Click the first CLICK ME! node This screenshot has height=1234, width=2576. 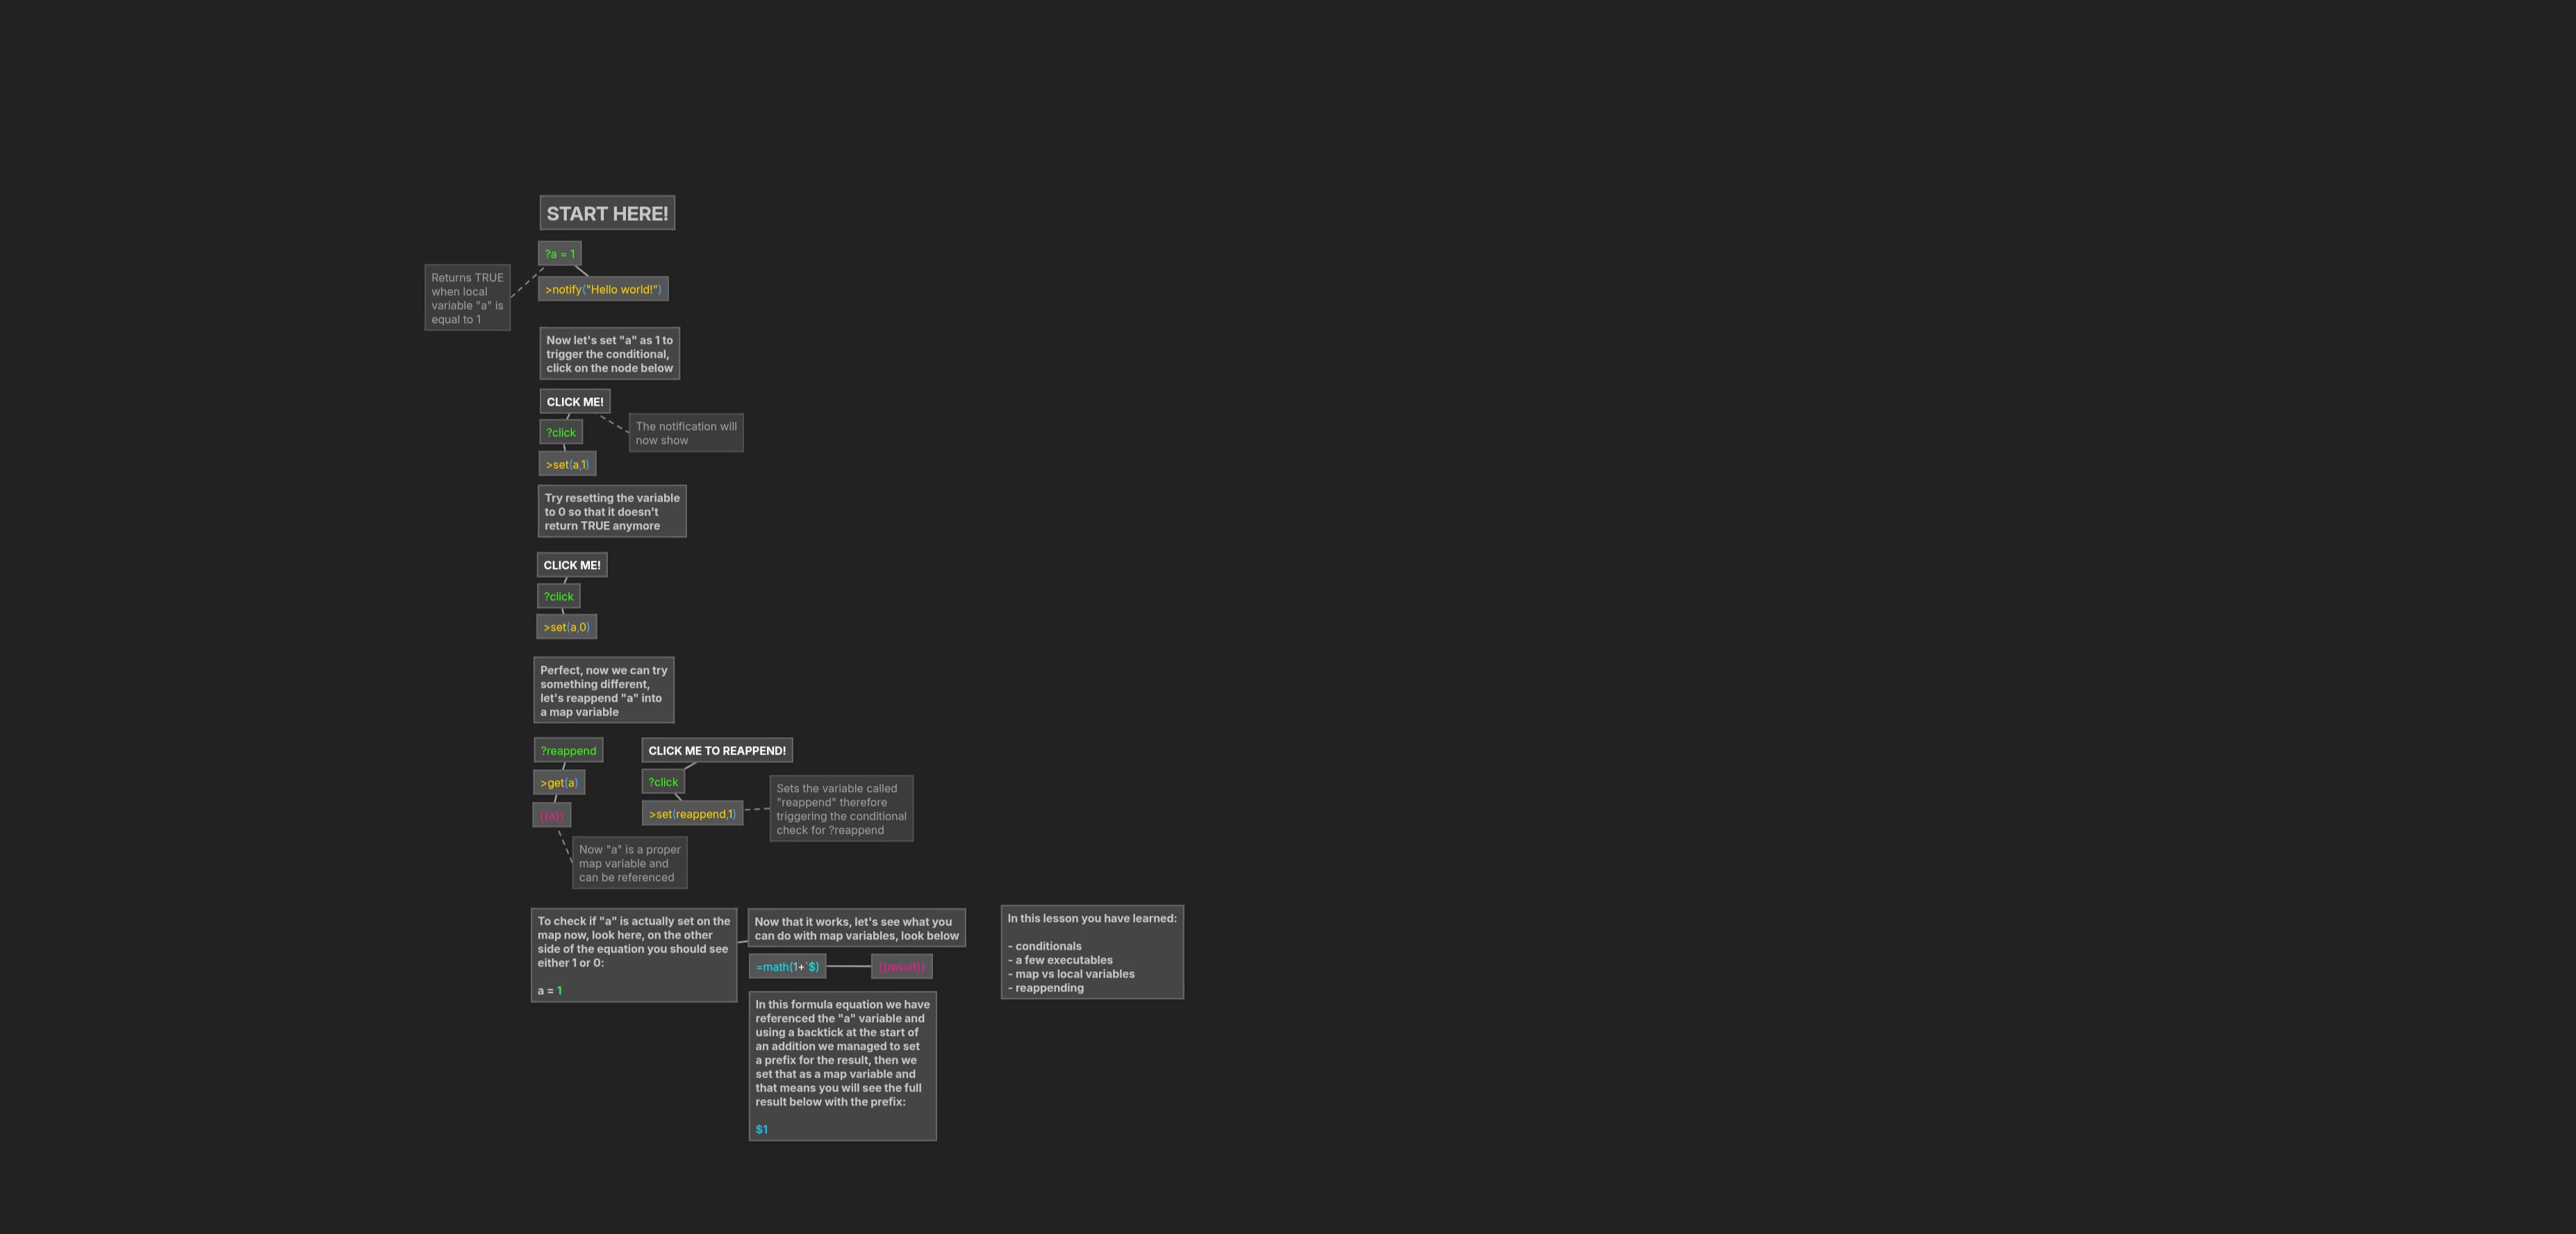tap(575, 400)
